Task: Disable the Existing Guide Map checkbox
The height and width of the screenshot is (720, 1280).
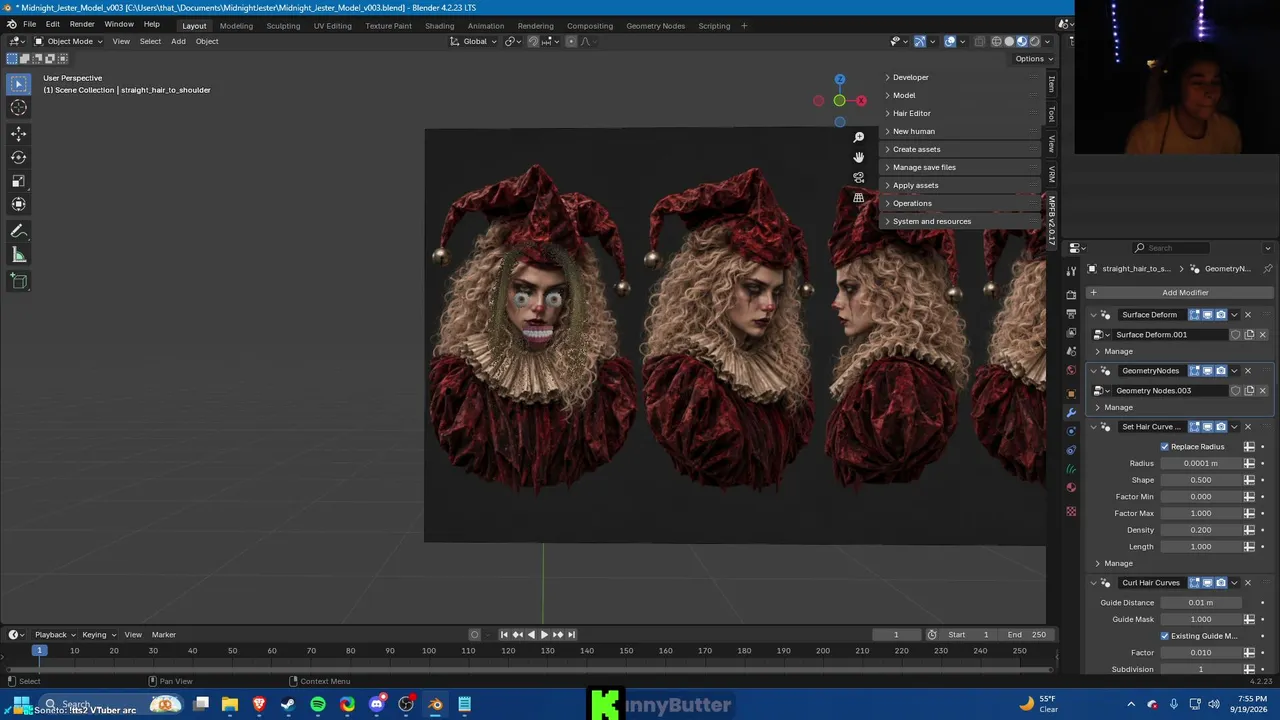Action: click(x=1164, y=636)
